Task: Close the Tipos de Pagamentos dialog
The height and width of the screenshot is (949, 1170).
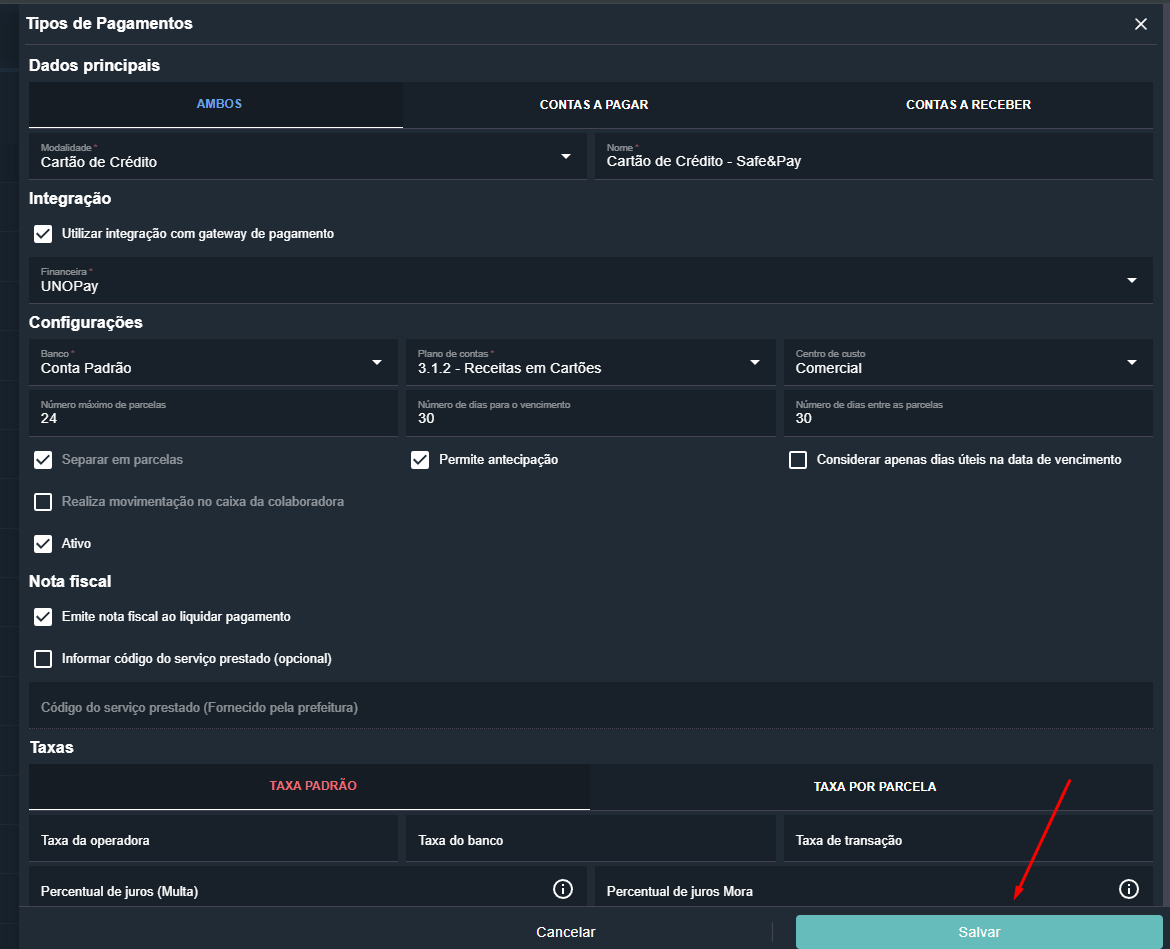Action: [1140, 24]
